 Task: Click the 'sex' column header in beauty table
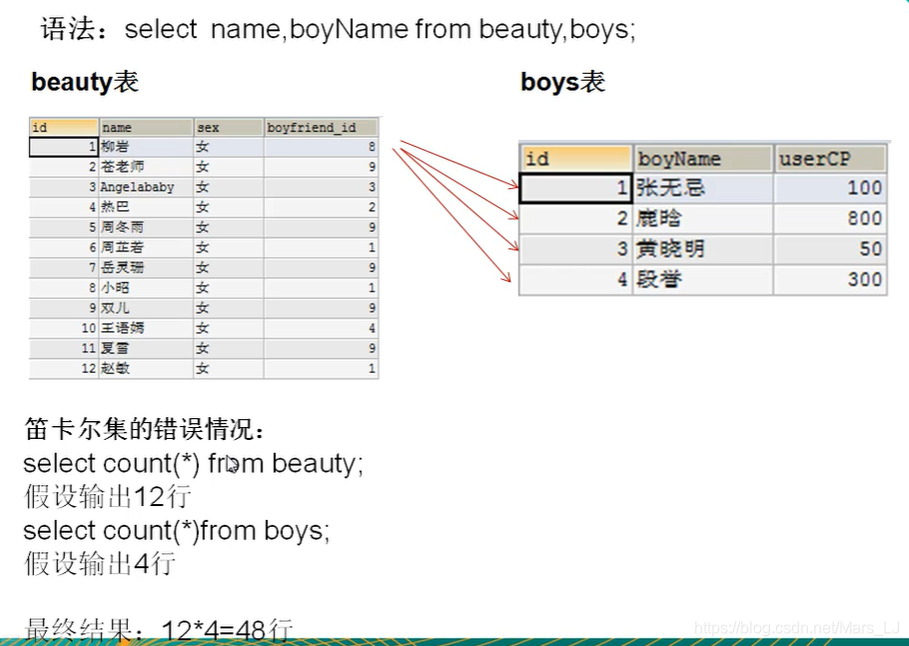click(x=228, y=128)
